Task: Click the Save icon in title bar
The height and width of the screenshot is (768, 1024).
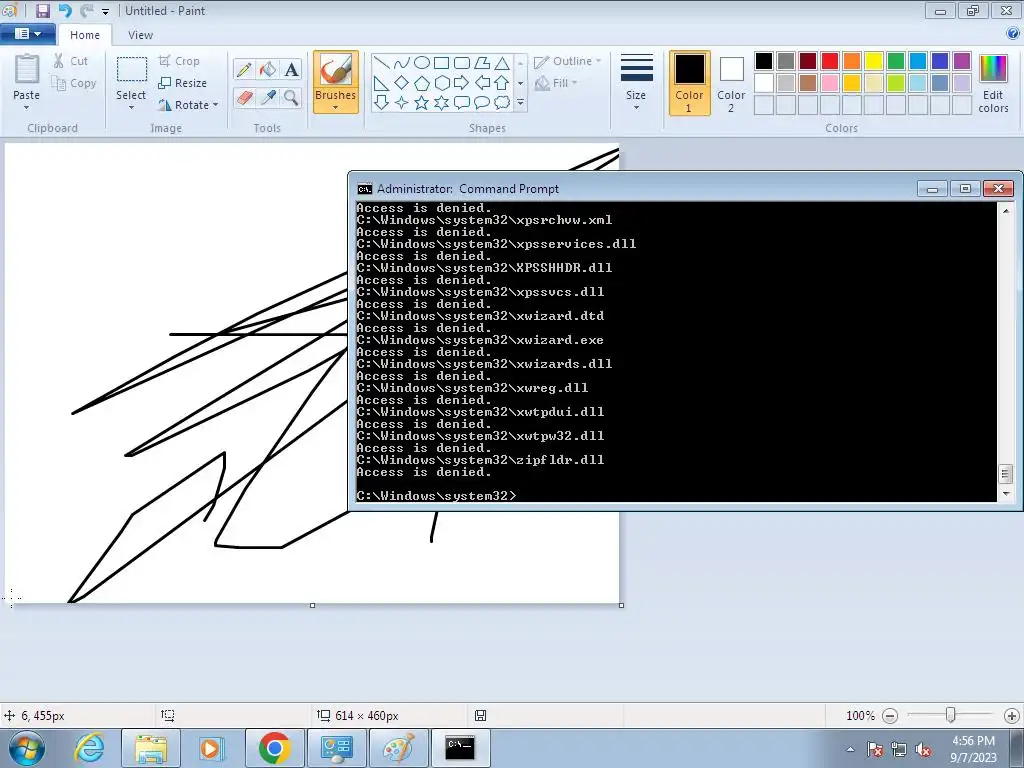Action: [43, 10]
